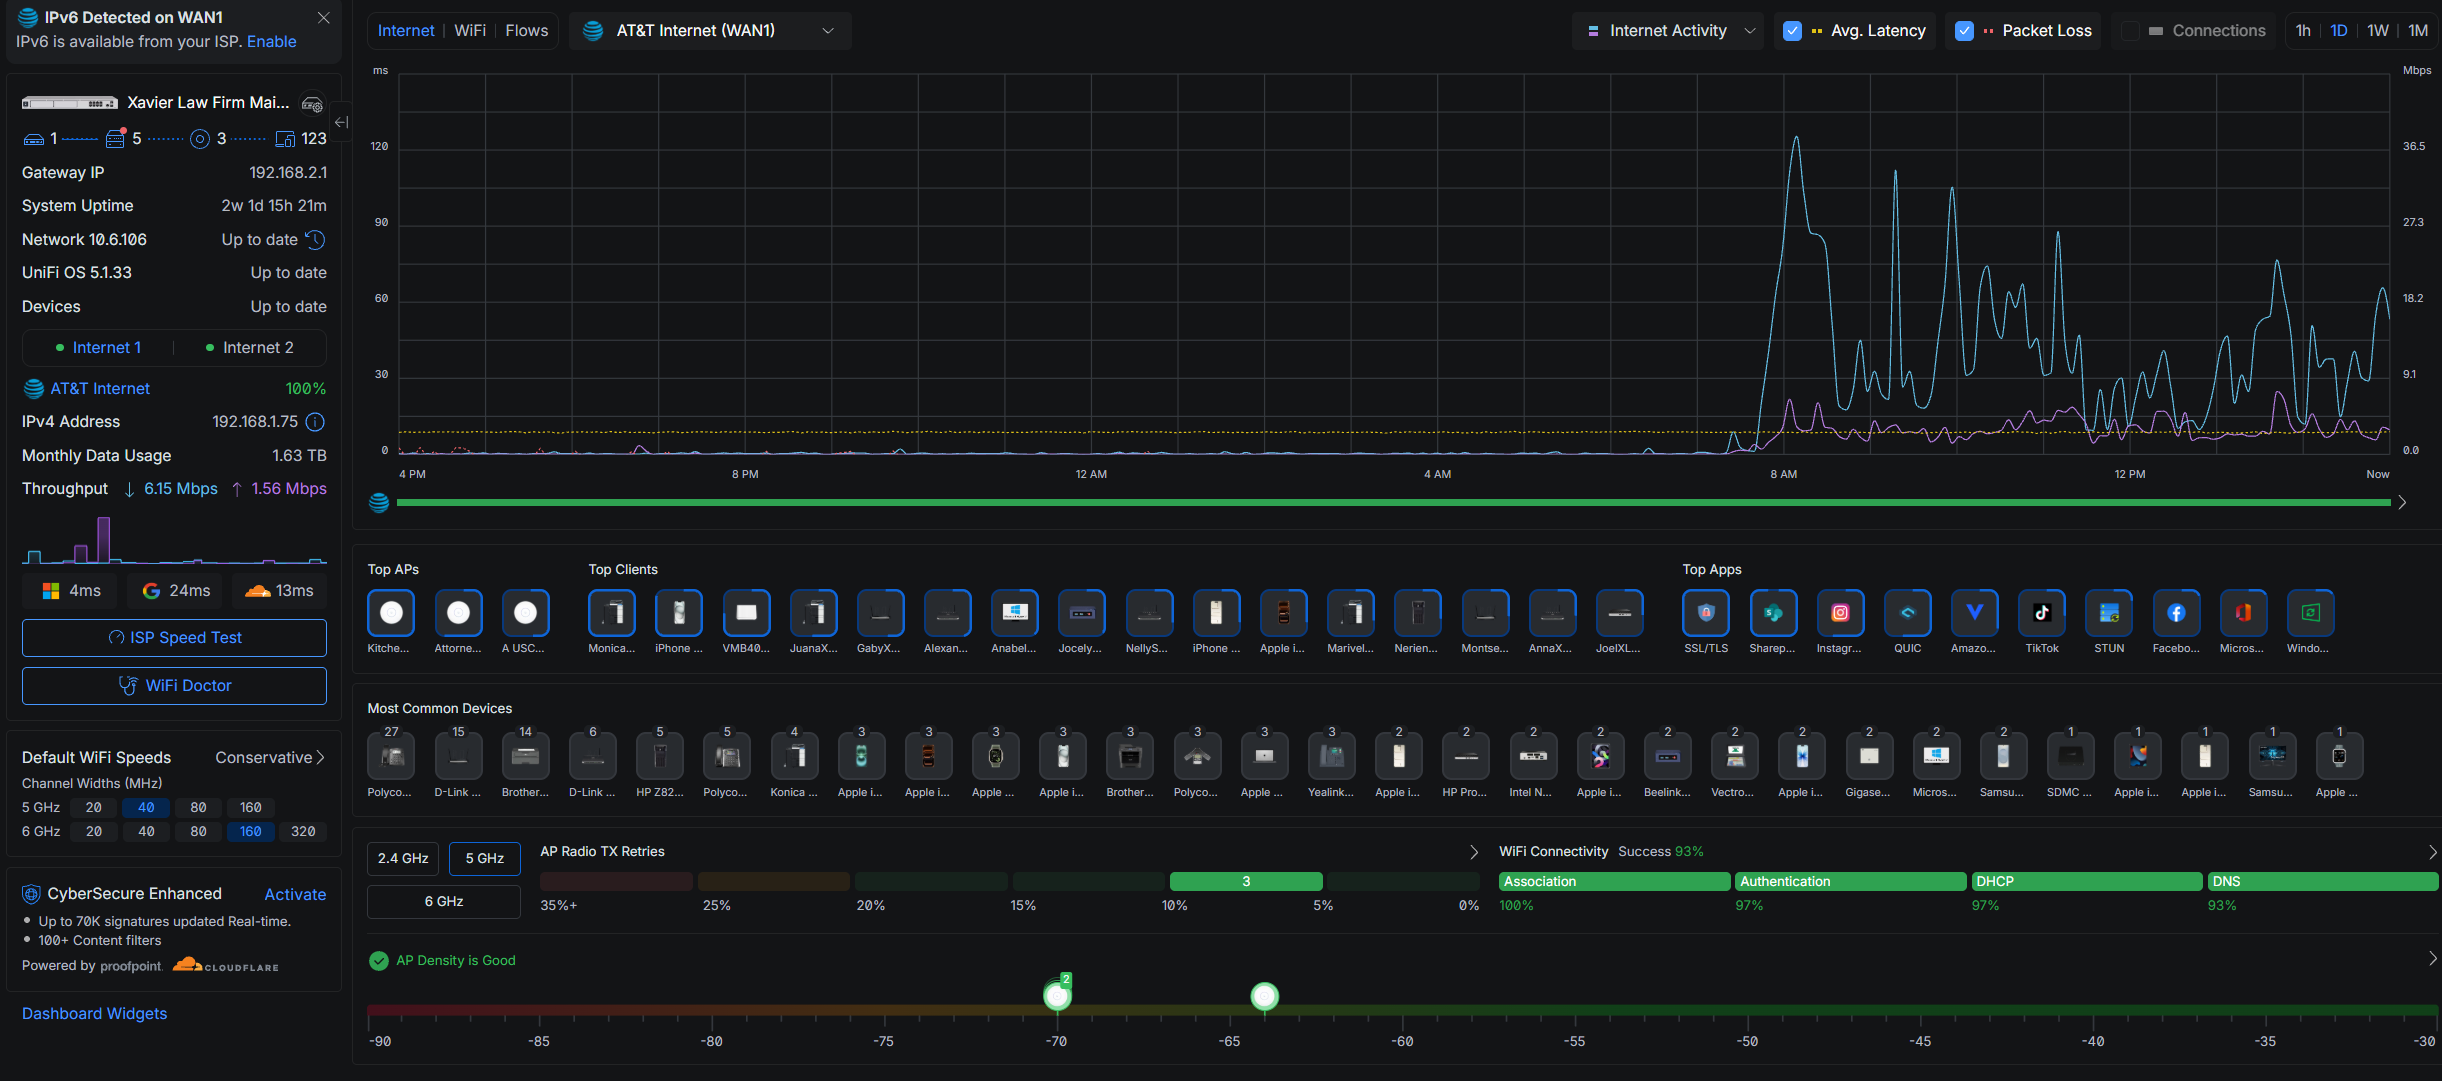Click the Enable IPv6 link
Viewport: 2442px width, 1081px height.
[x=272, y=42]
